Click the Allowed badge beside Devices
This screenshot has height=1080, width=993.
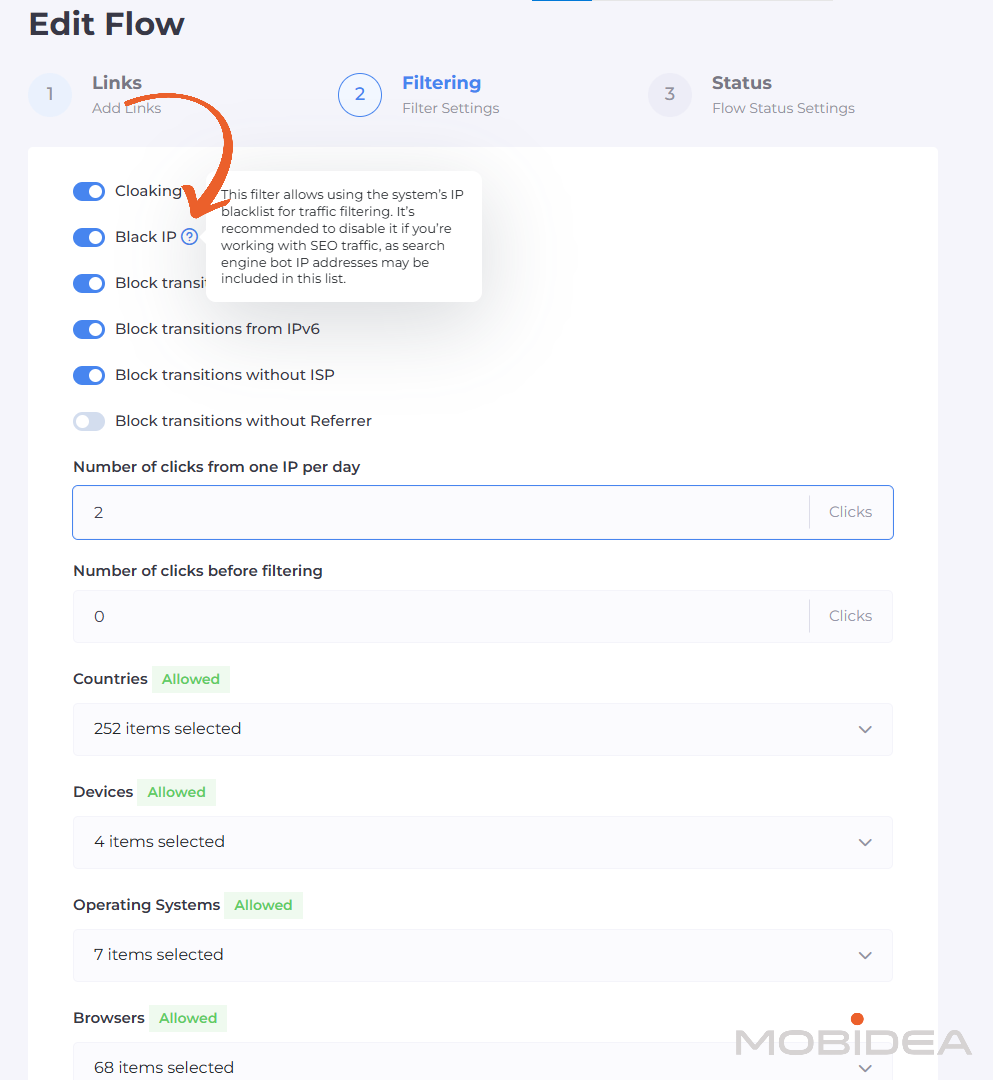(176, 792)
